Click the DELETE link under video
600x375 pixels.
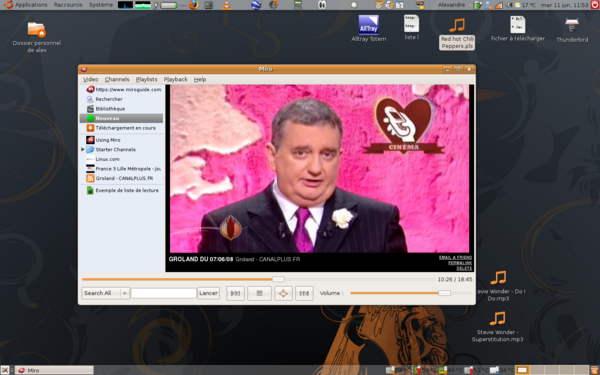coord(464,268)
